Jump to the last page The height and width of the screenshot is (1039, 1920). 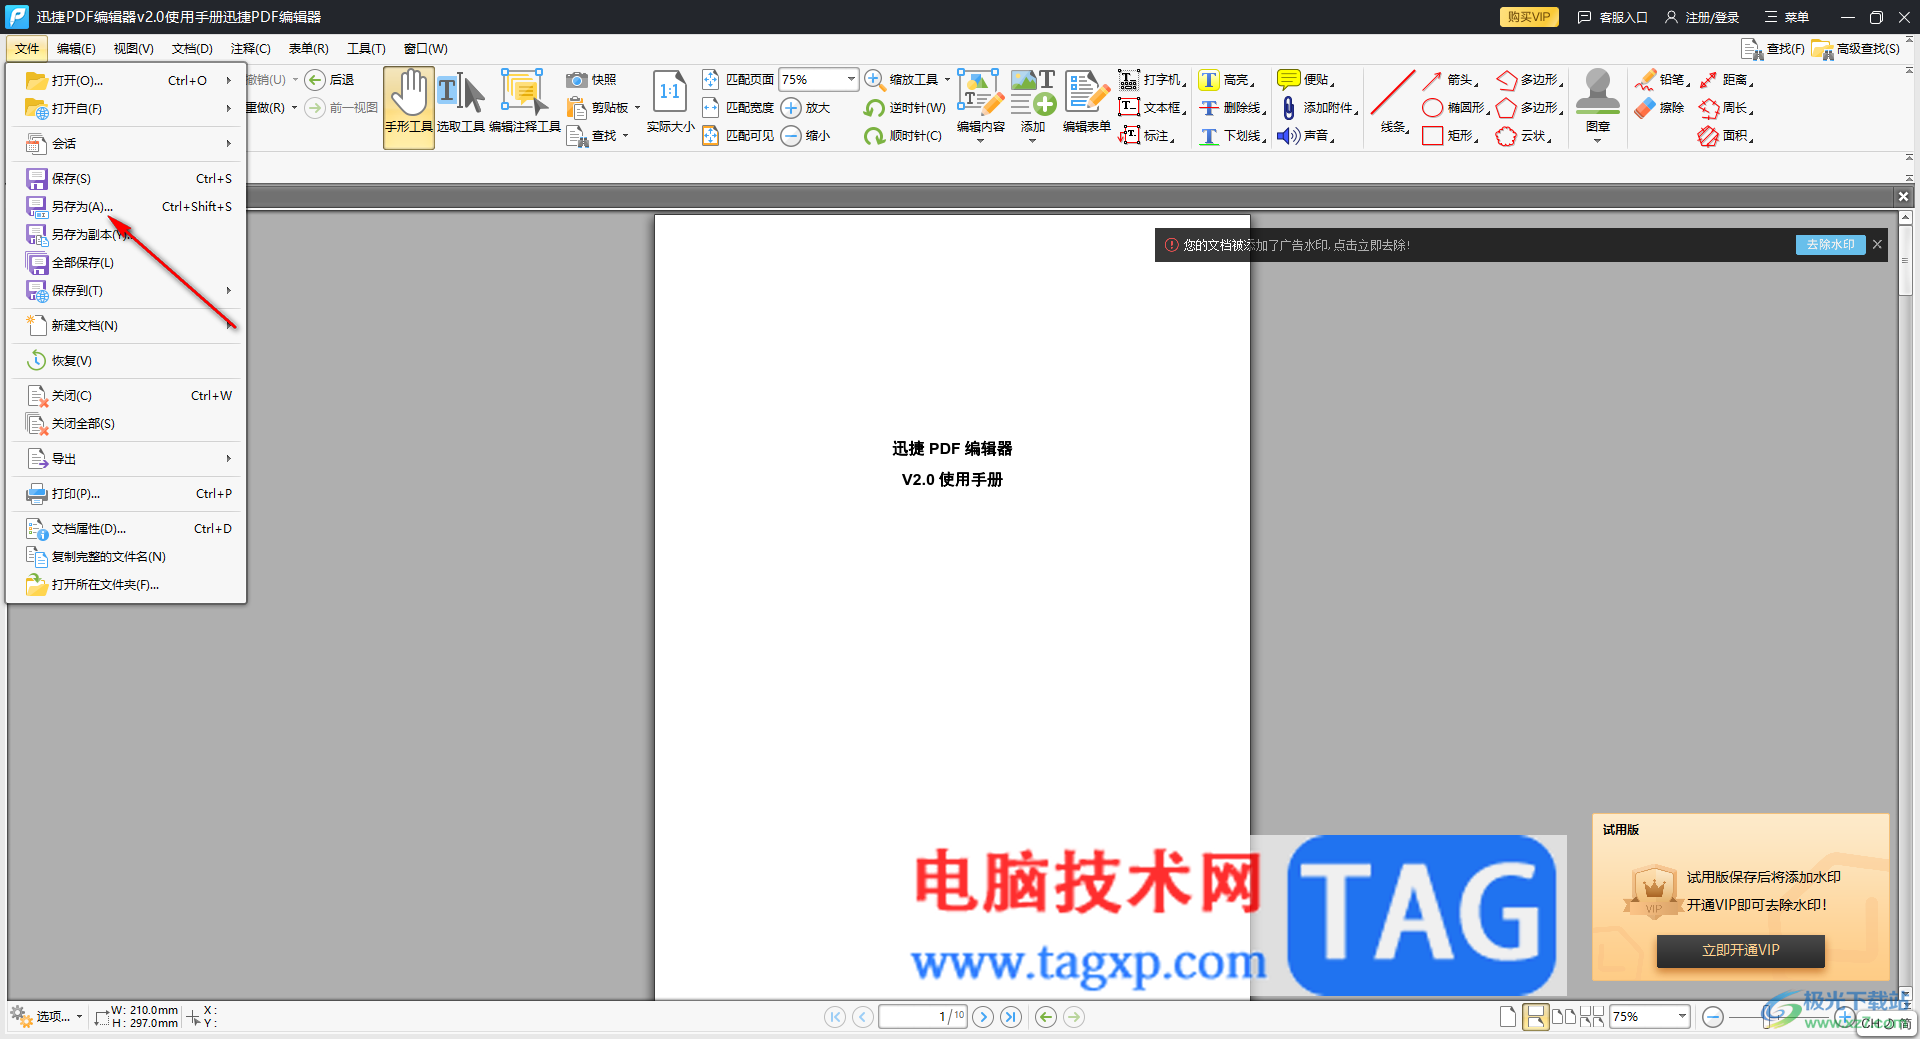coord(1011,1017)
